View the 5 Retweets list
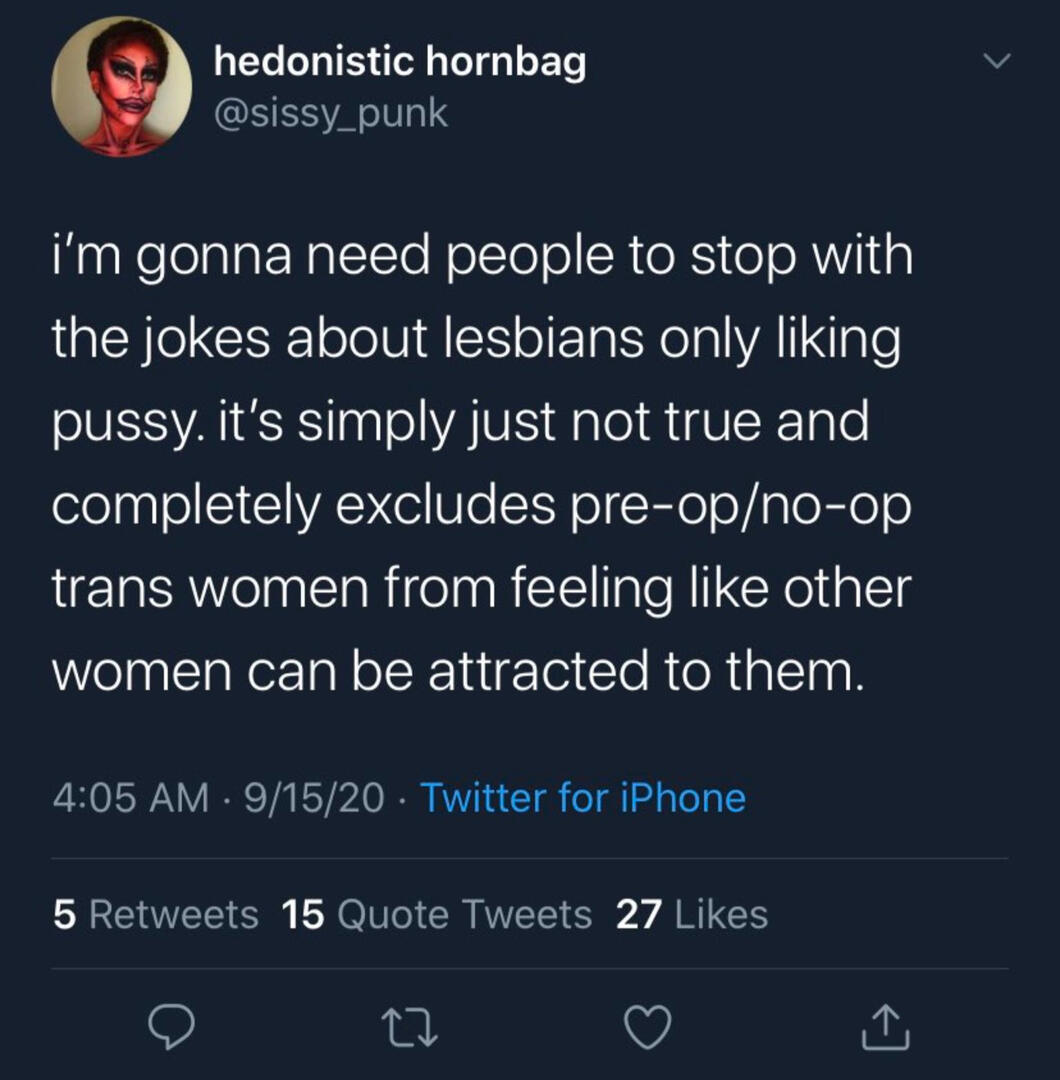The height and width of the screenshot is (1080, 1060). coord(155,914)
